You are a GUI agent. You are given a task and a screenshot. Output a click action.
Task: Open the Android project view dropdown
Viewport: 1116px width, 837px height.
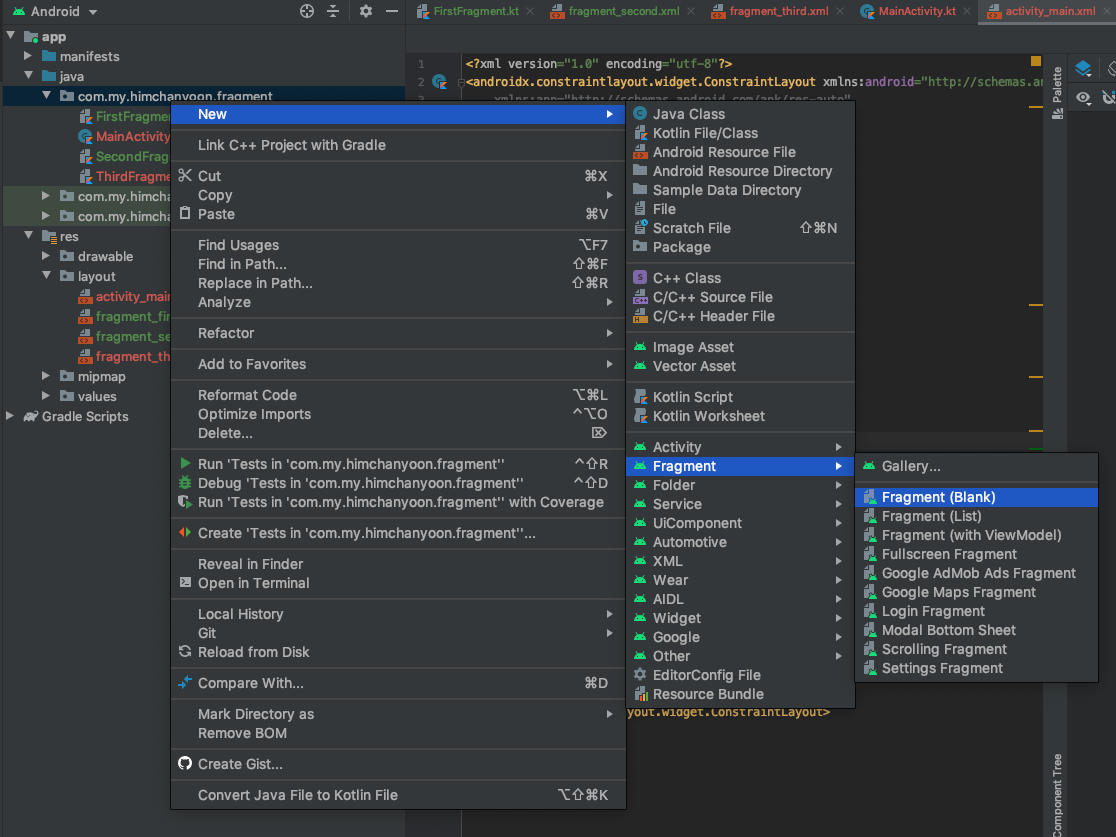[55, 11]
